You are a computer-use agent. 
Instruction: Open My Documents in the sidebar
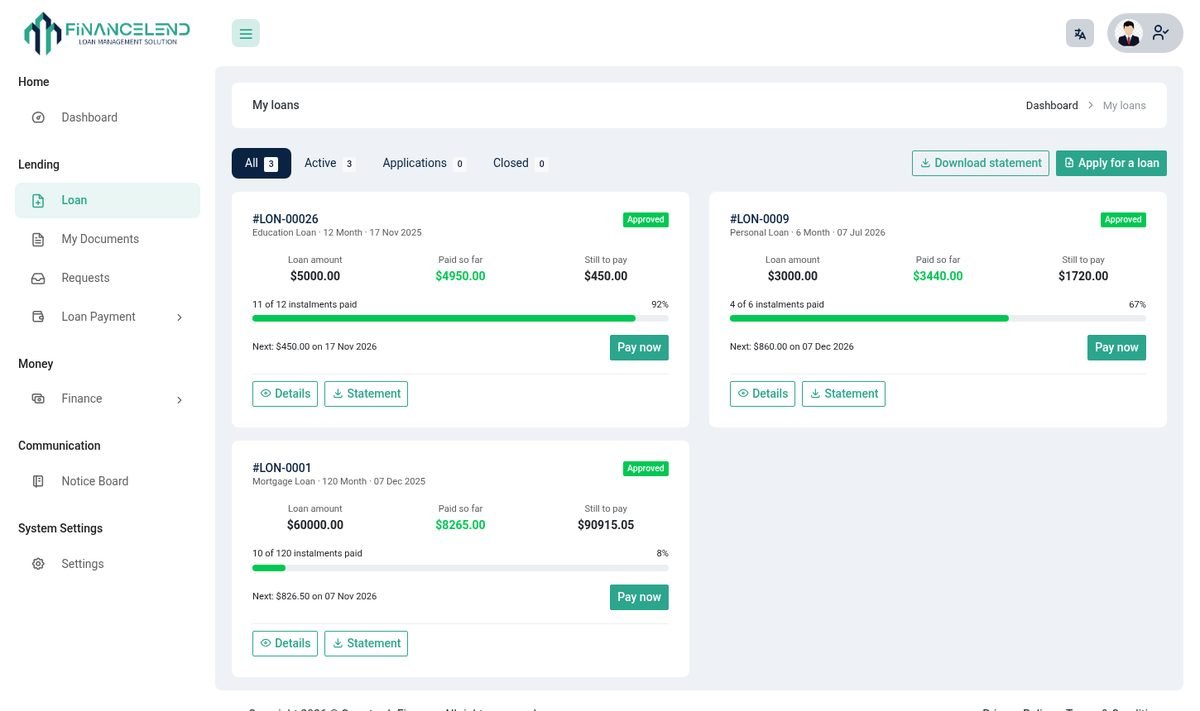click(107, 239)
